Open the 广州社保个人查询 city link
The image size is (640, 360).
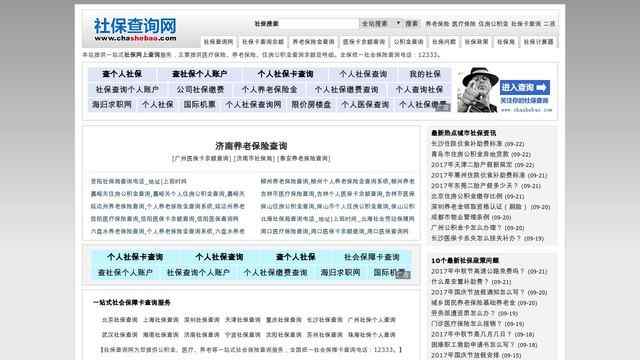click(372, 320)
